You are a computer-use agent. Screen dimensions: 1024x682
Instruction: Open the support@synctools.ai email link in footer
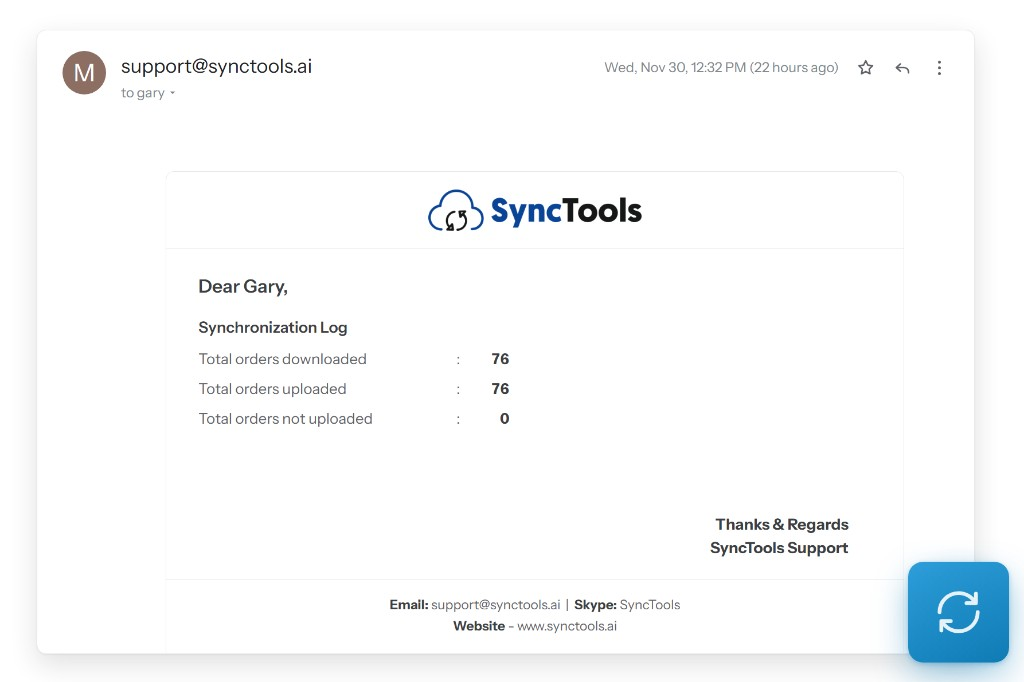point(496,605)
